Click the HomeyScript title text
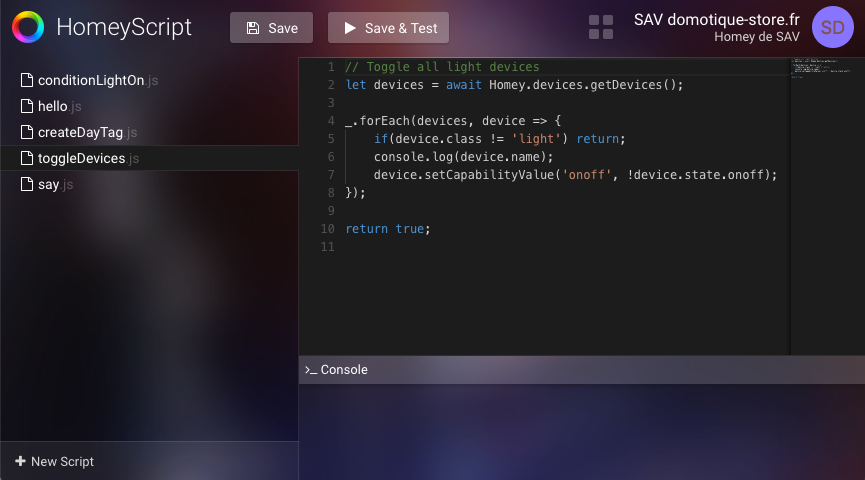This screenshot has height=480, width=865. click(124, 28)
